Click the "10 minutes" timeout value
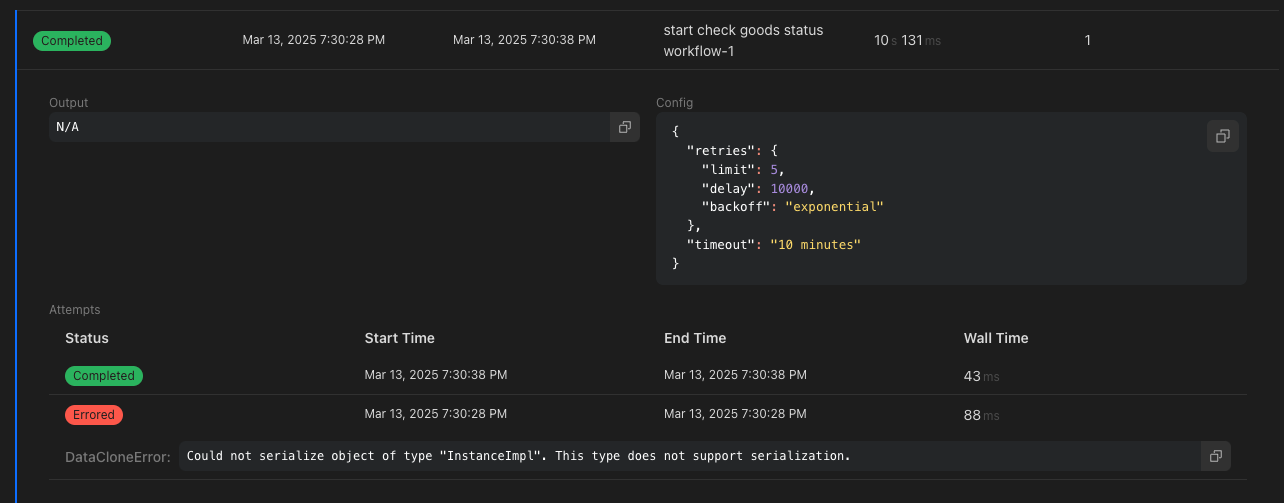The width and height of the screenshot is (1284, 503). (815, 245)
